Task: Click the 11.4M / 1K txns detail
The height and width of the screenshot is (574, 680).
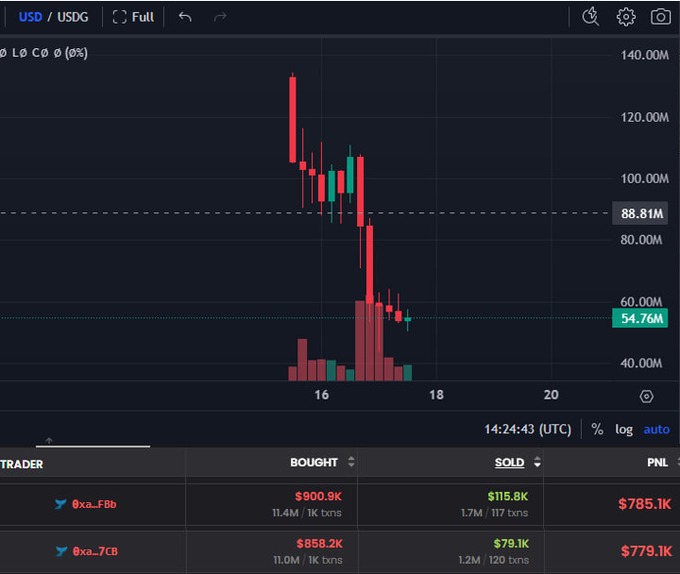Action: click(307, 513)
